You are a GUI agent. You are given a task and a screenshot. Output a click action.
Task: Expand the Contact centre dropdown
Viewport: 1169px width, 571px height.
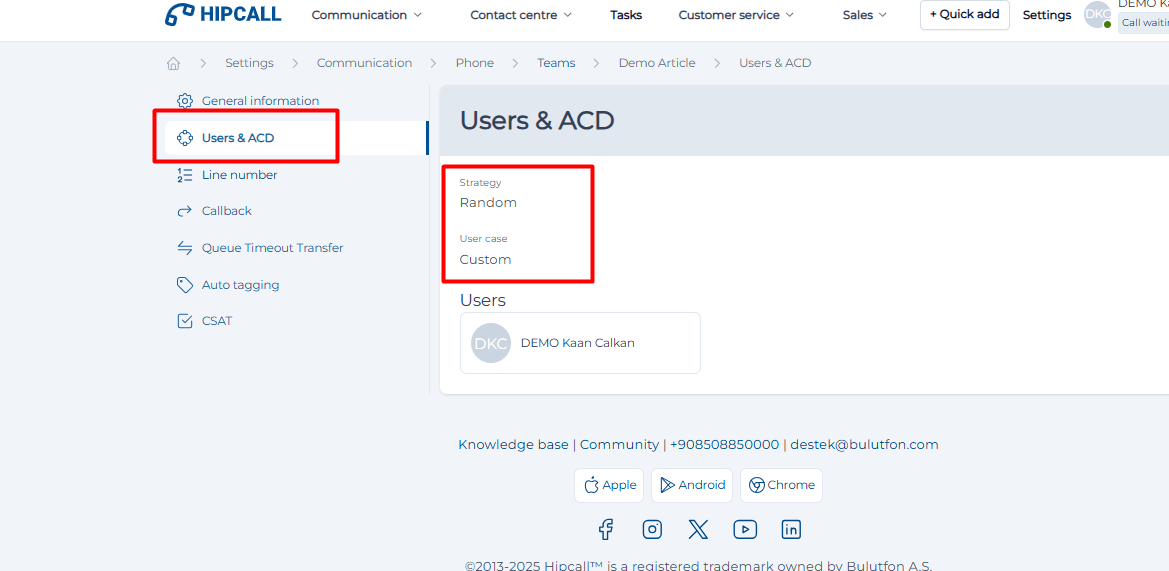pos(520,15)
